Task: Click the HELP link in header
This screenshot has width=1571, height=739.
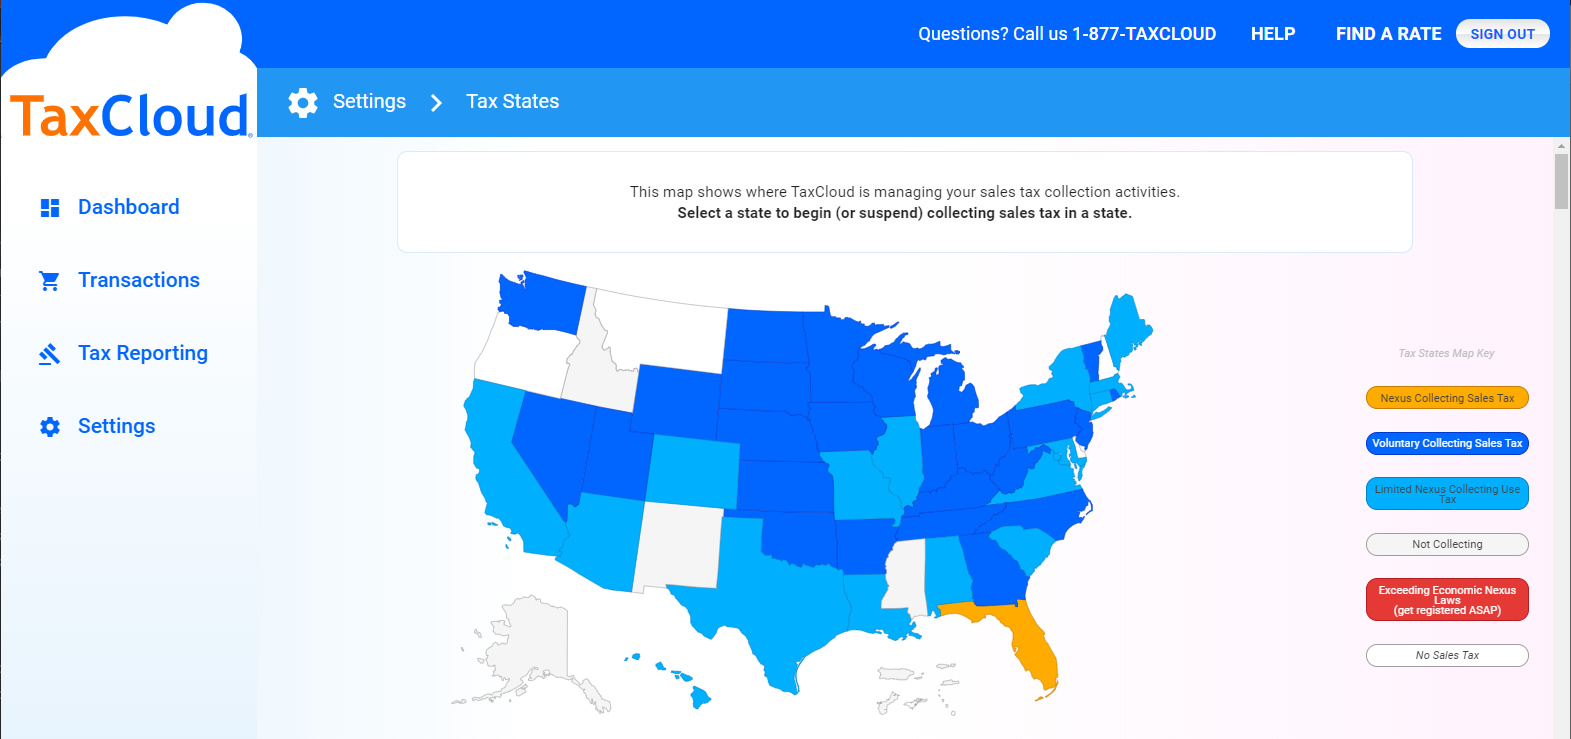Action: [x=1273, y=34]
